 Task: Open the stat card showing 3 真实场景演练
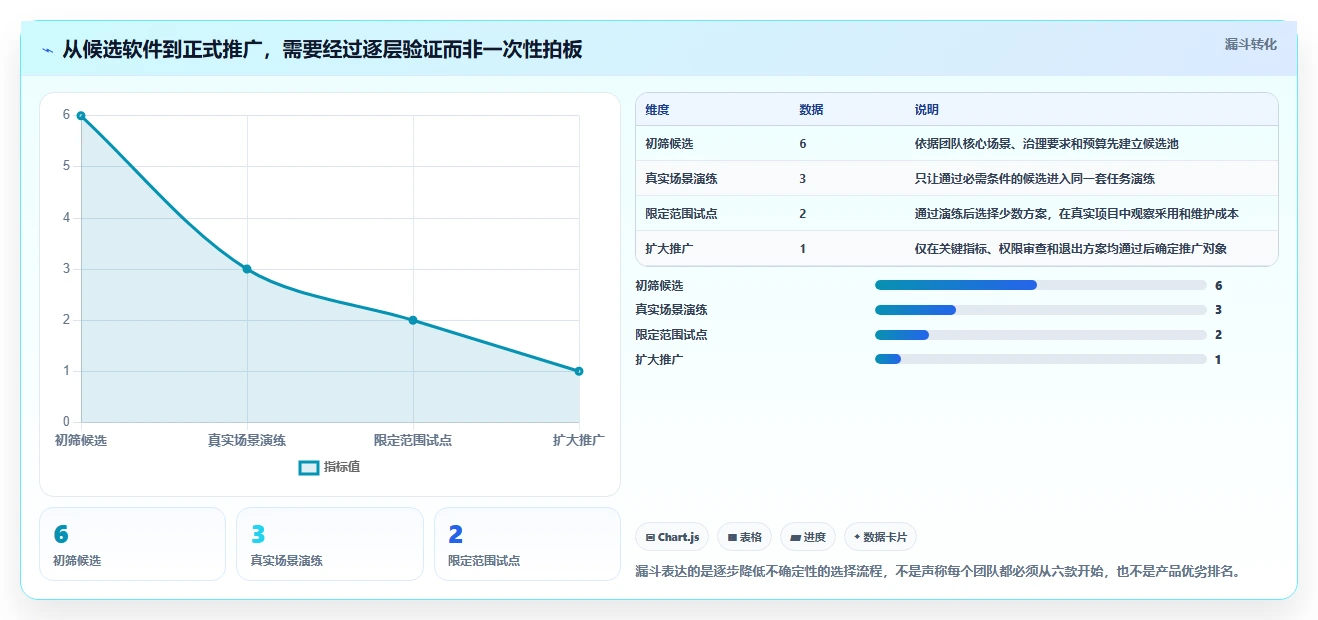(330, 544)
